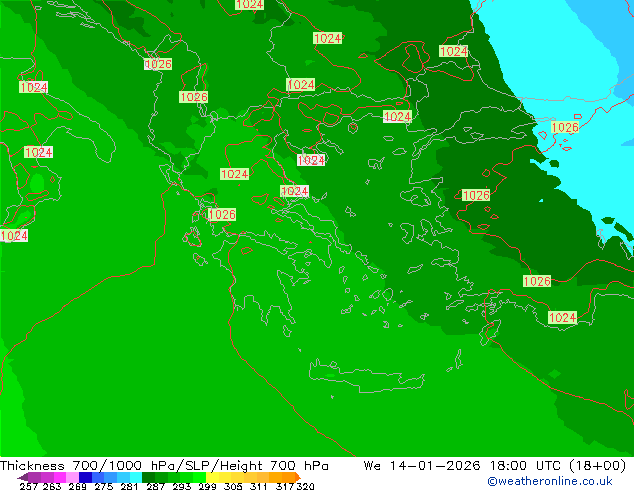Click the orange arrow end of the legend
The height and width of the screenshot is (490, 634).
tap(298, 477)
